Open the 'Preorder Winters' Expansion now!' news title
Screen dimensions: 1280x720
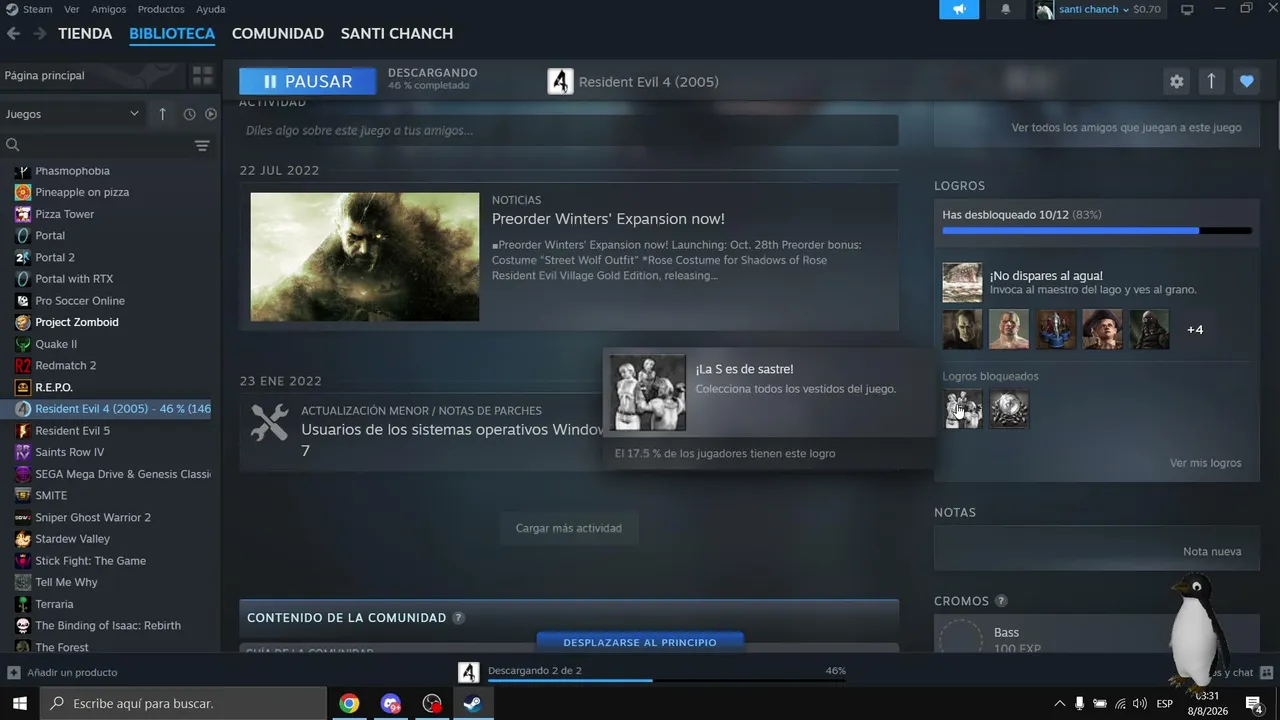pyautogui.click(x=608, y=219)
